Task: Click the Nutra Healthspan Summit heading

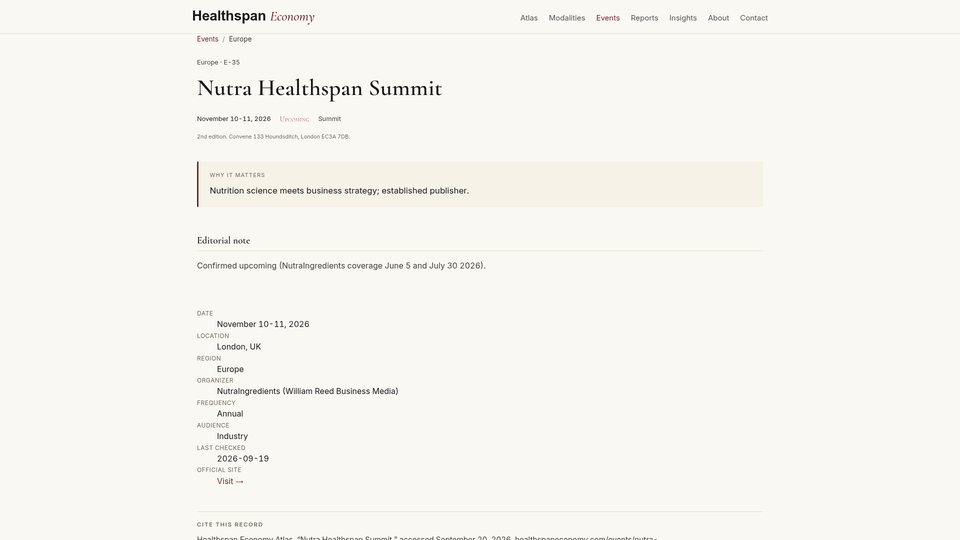Action: [319, 88]
